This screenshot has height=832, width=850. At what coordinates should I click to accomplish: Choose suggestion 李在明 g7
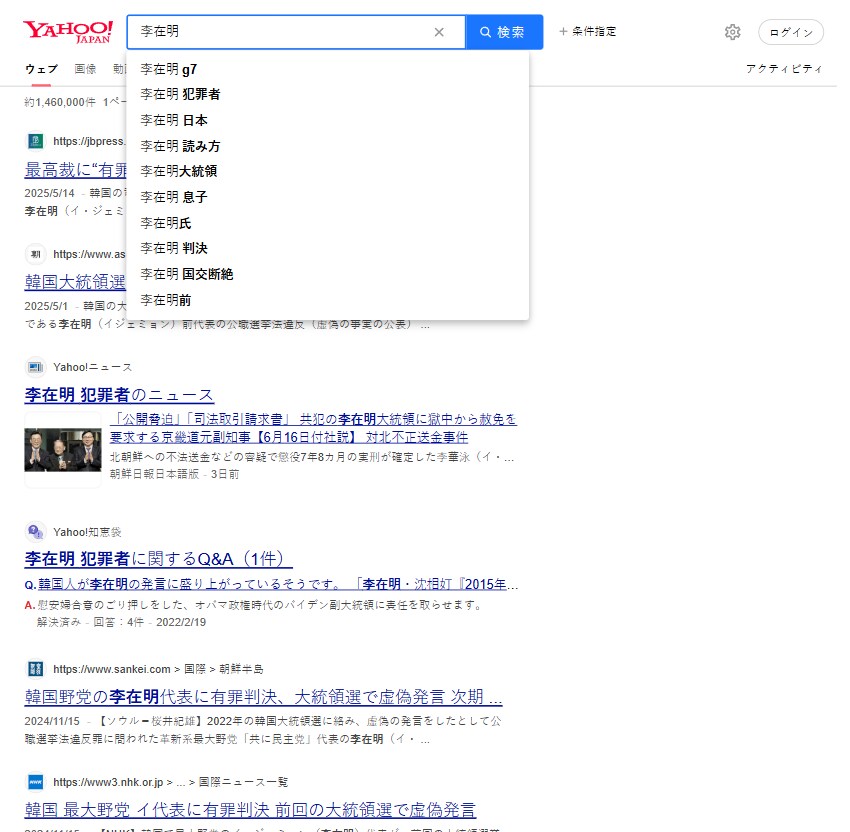[x=327, y=69]
